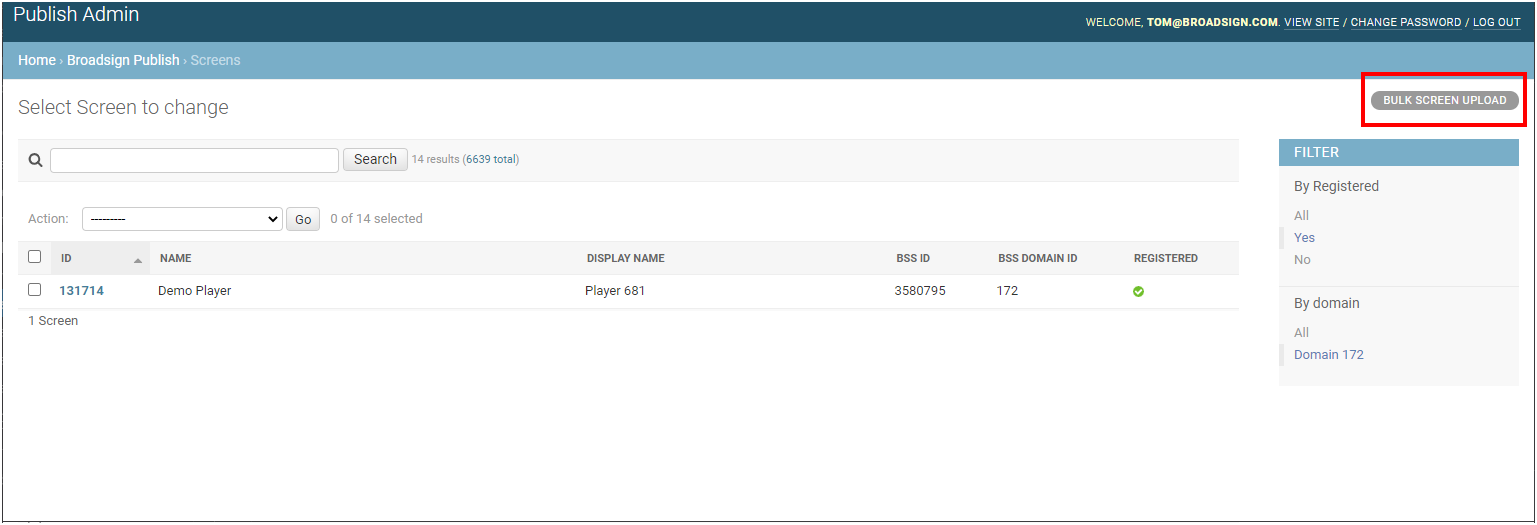Sort by Display Name column header
1537x525 pixels.
tap(625, 258)
